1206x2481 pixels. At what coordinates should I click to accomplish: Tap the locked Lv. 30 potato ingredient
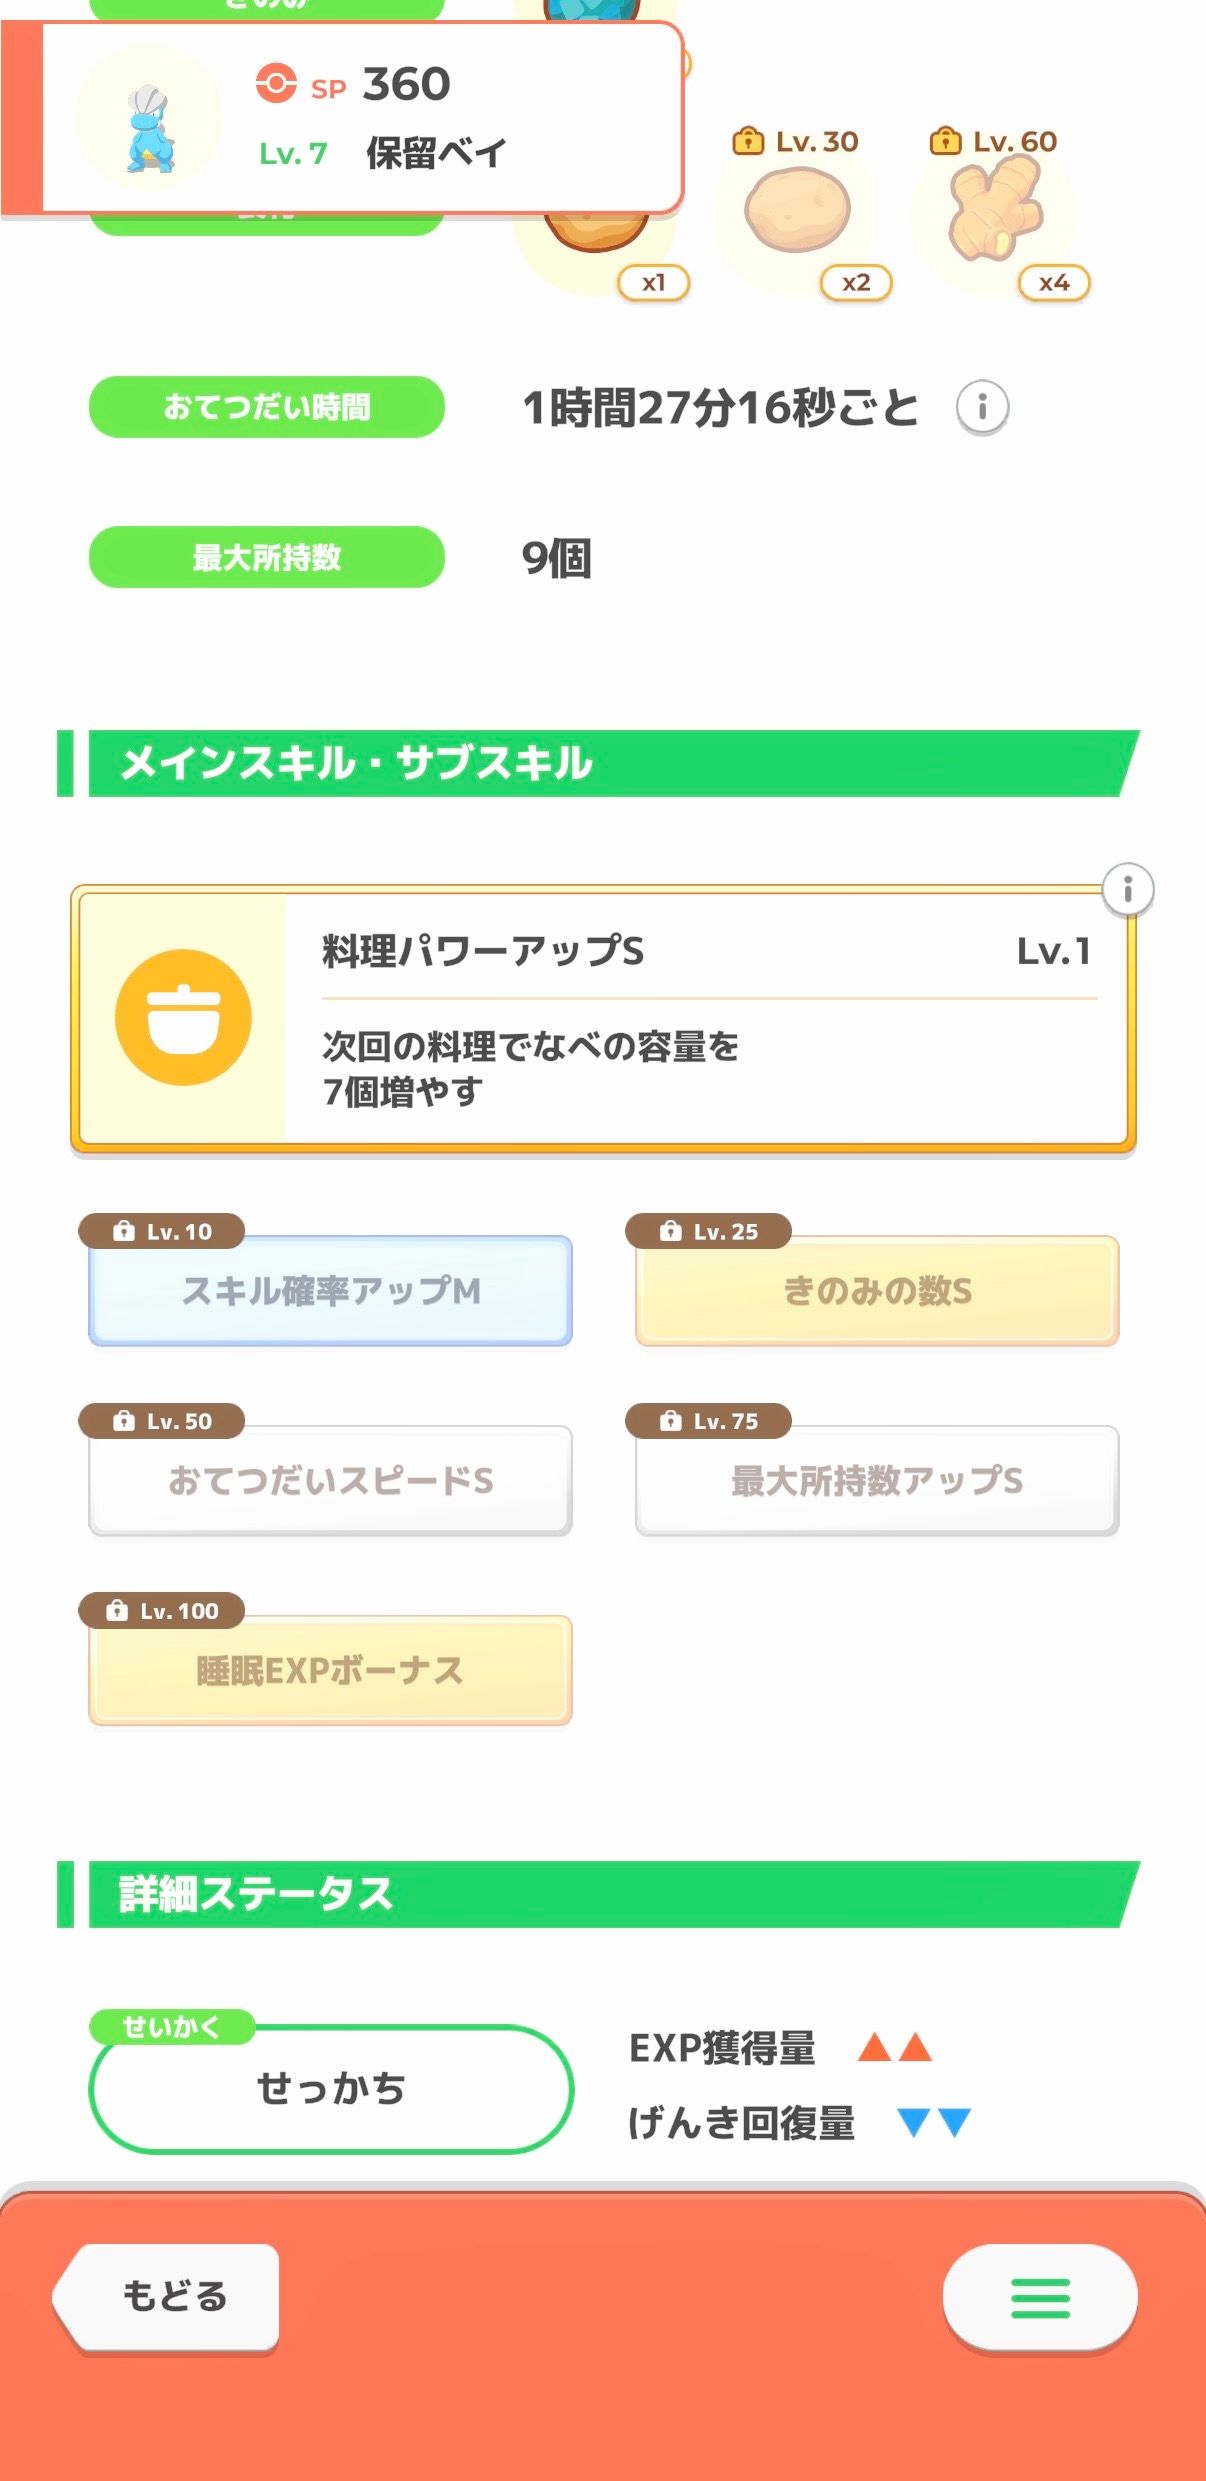(x=797, y=211)
